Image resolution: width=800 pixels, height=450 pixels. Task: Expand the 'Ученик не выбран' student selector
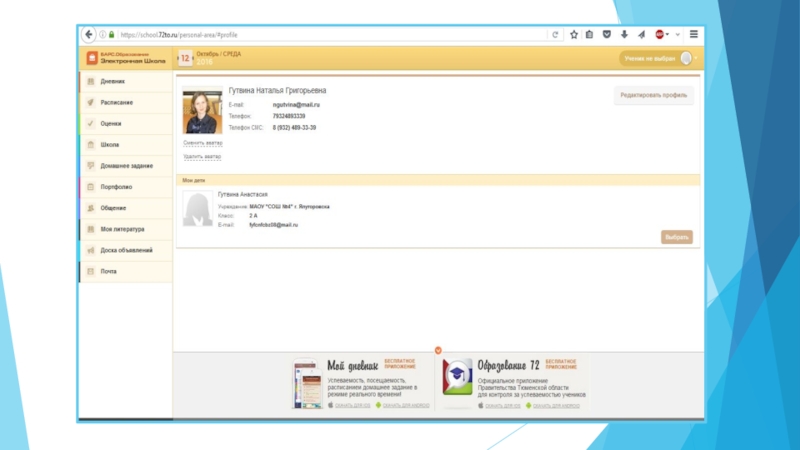point(657,59)
